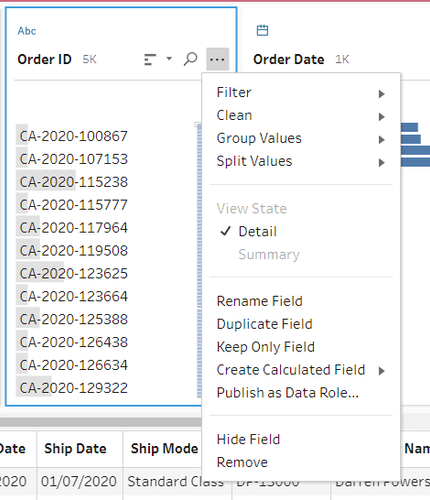Viewport: 430px width, 500px height.
Task: Expand the Clean submenu arrow
Action: tap(382, 117)
